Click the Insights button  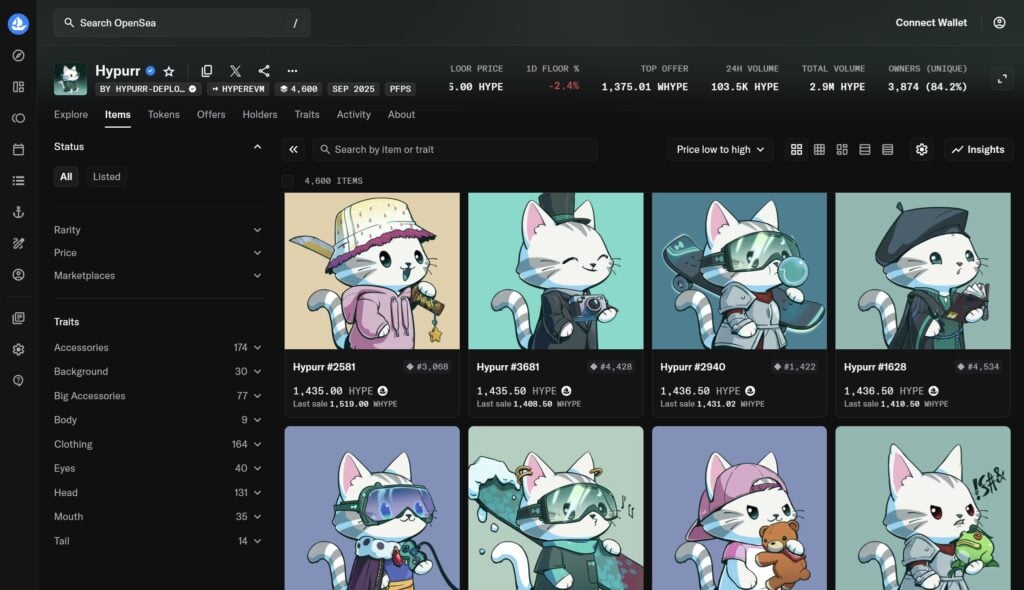[x=978, y=150]
